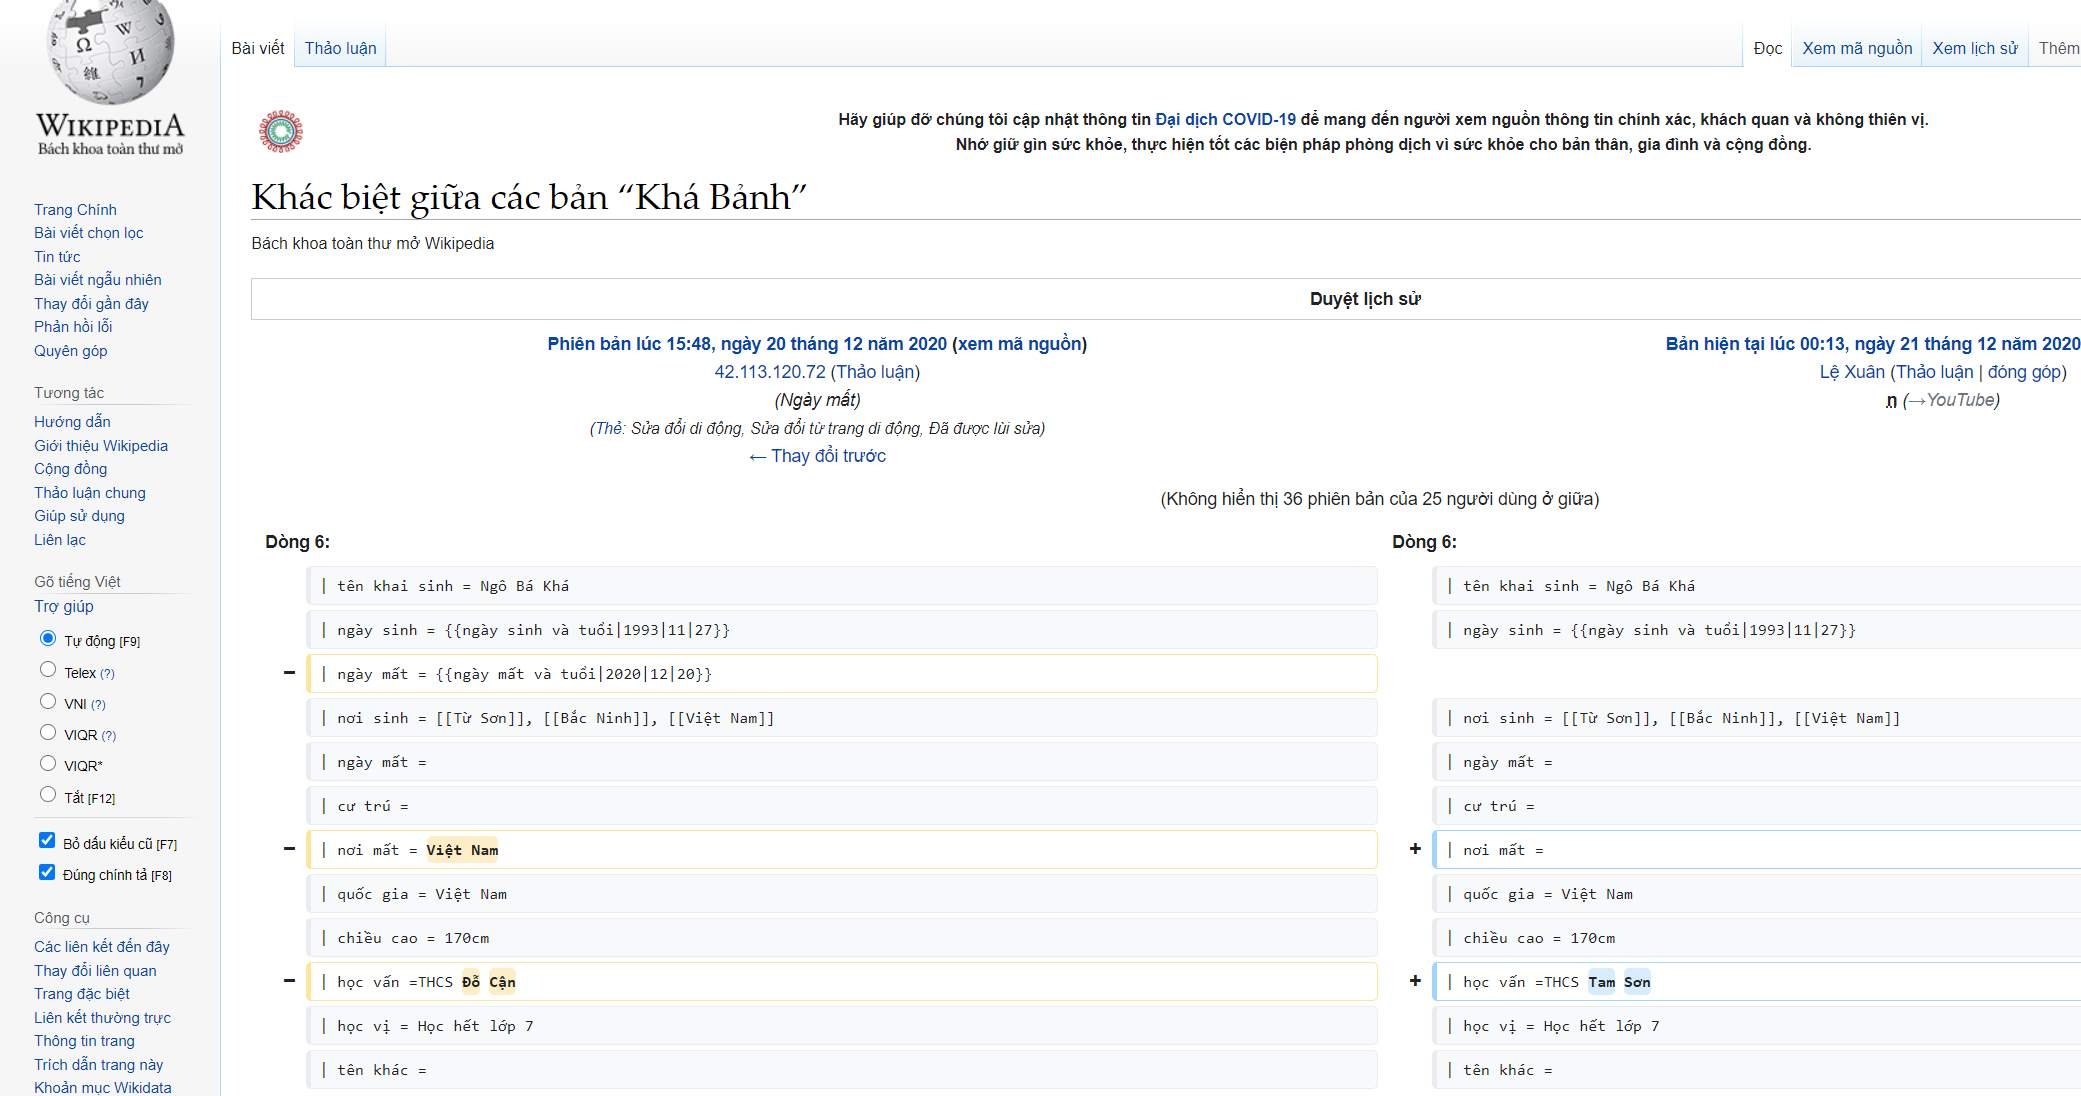Open the "Đại dịch COVID-19" link

click(1224, 118)
